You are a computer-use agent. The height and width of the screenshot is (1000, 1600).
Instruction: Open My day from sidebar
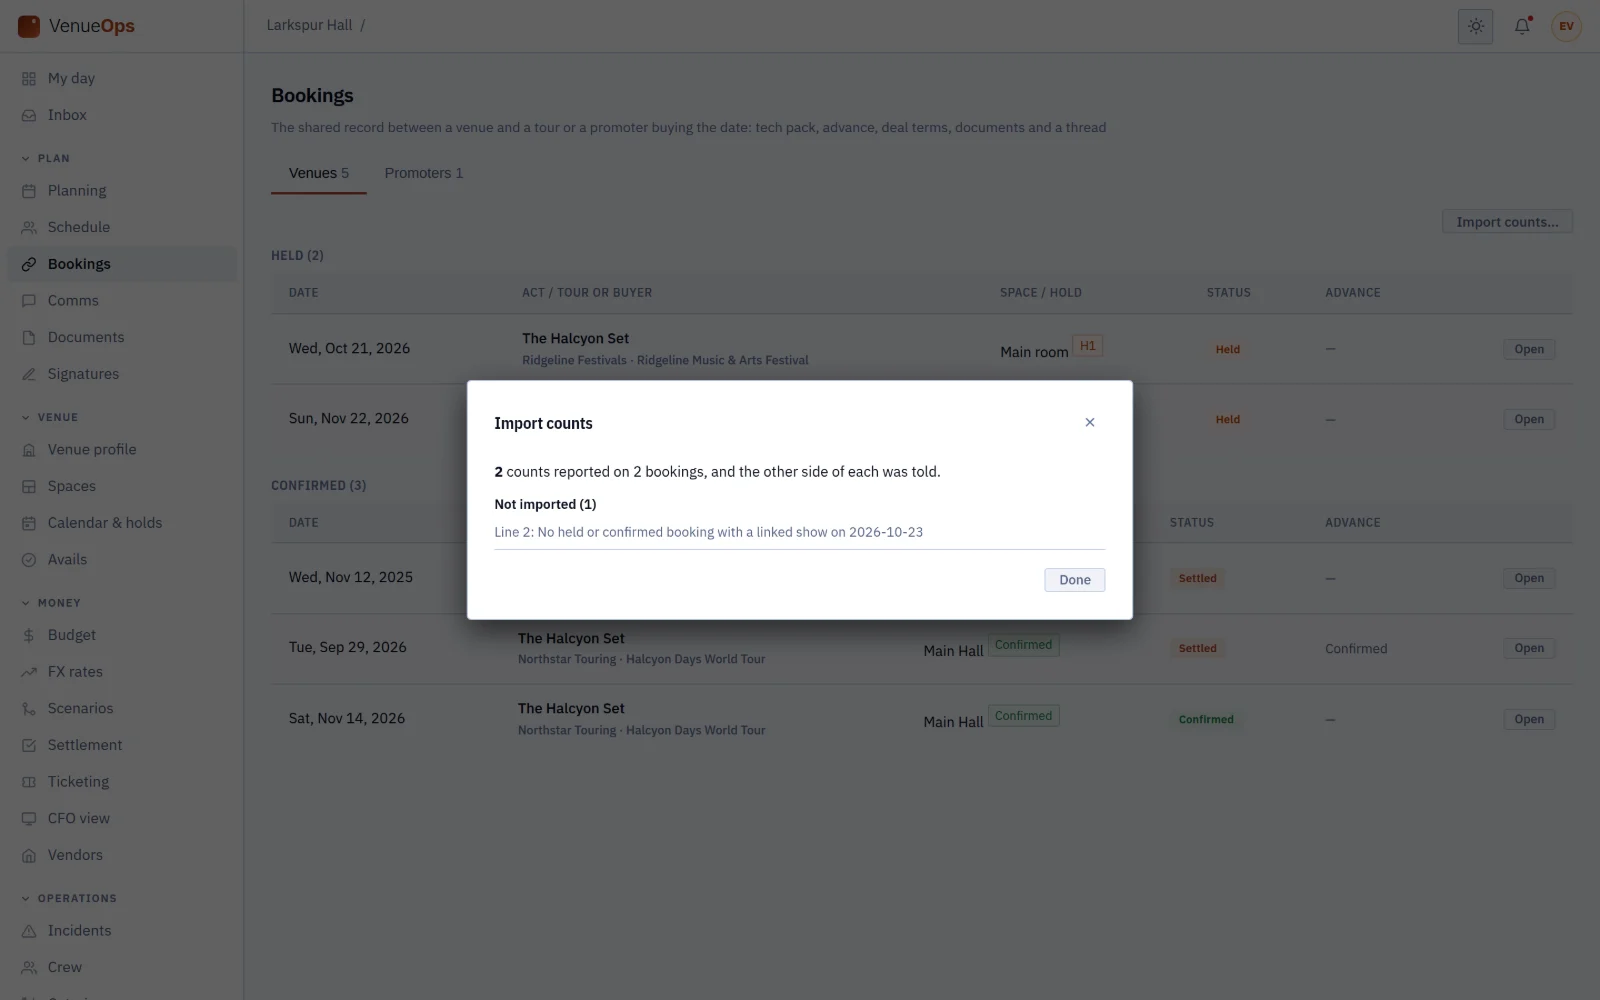pos(123,78)
